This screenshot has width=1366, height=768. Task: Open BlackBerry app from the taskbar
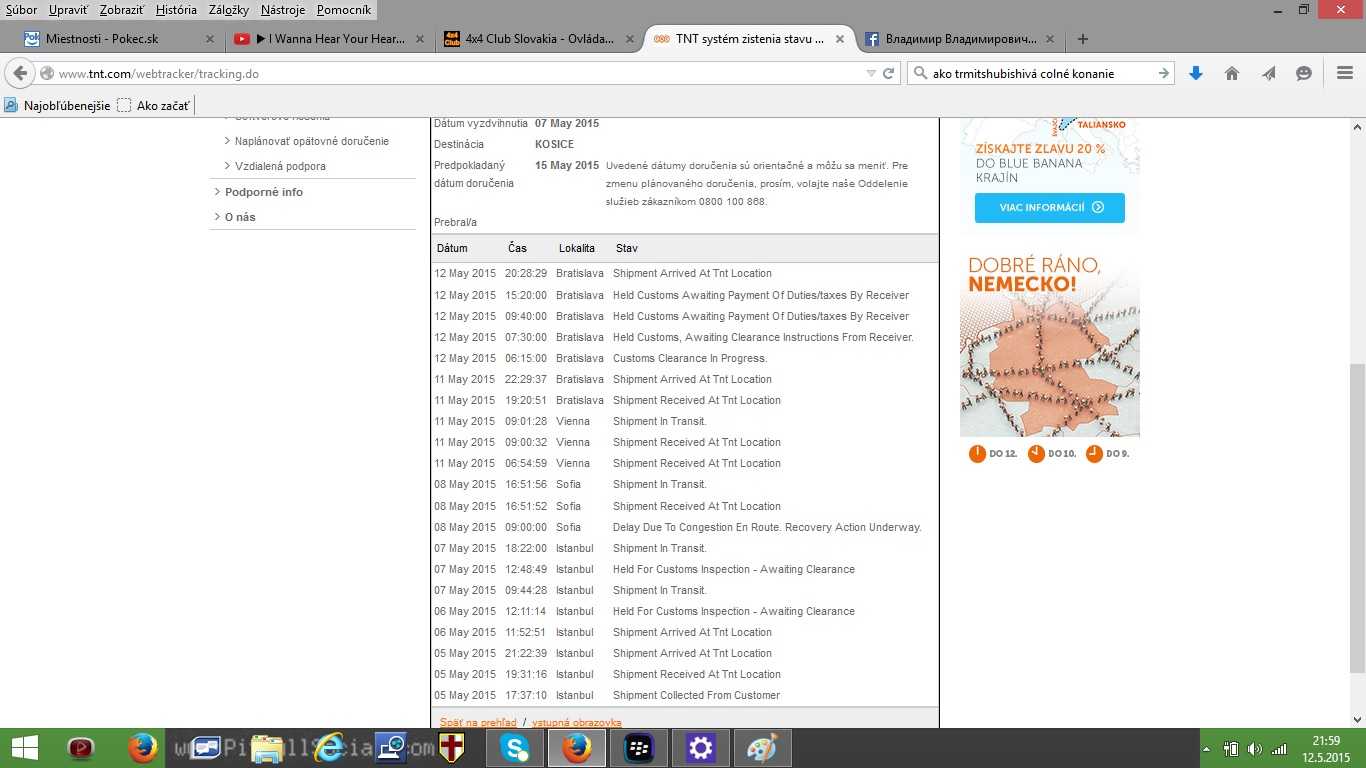coord(639,748)
